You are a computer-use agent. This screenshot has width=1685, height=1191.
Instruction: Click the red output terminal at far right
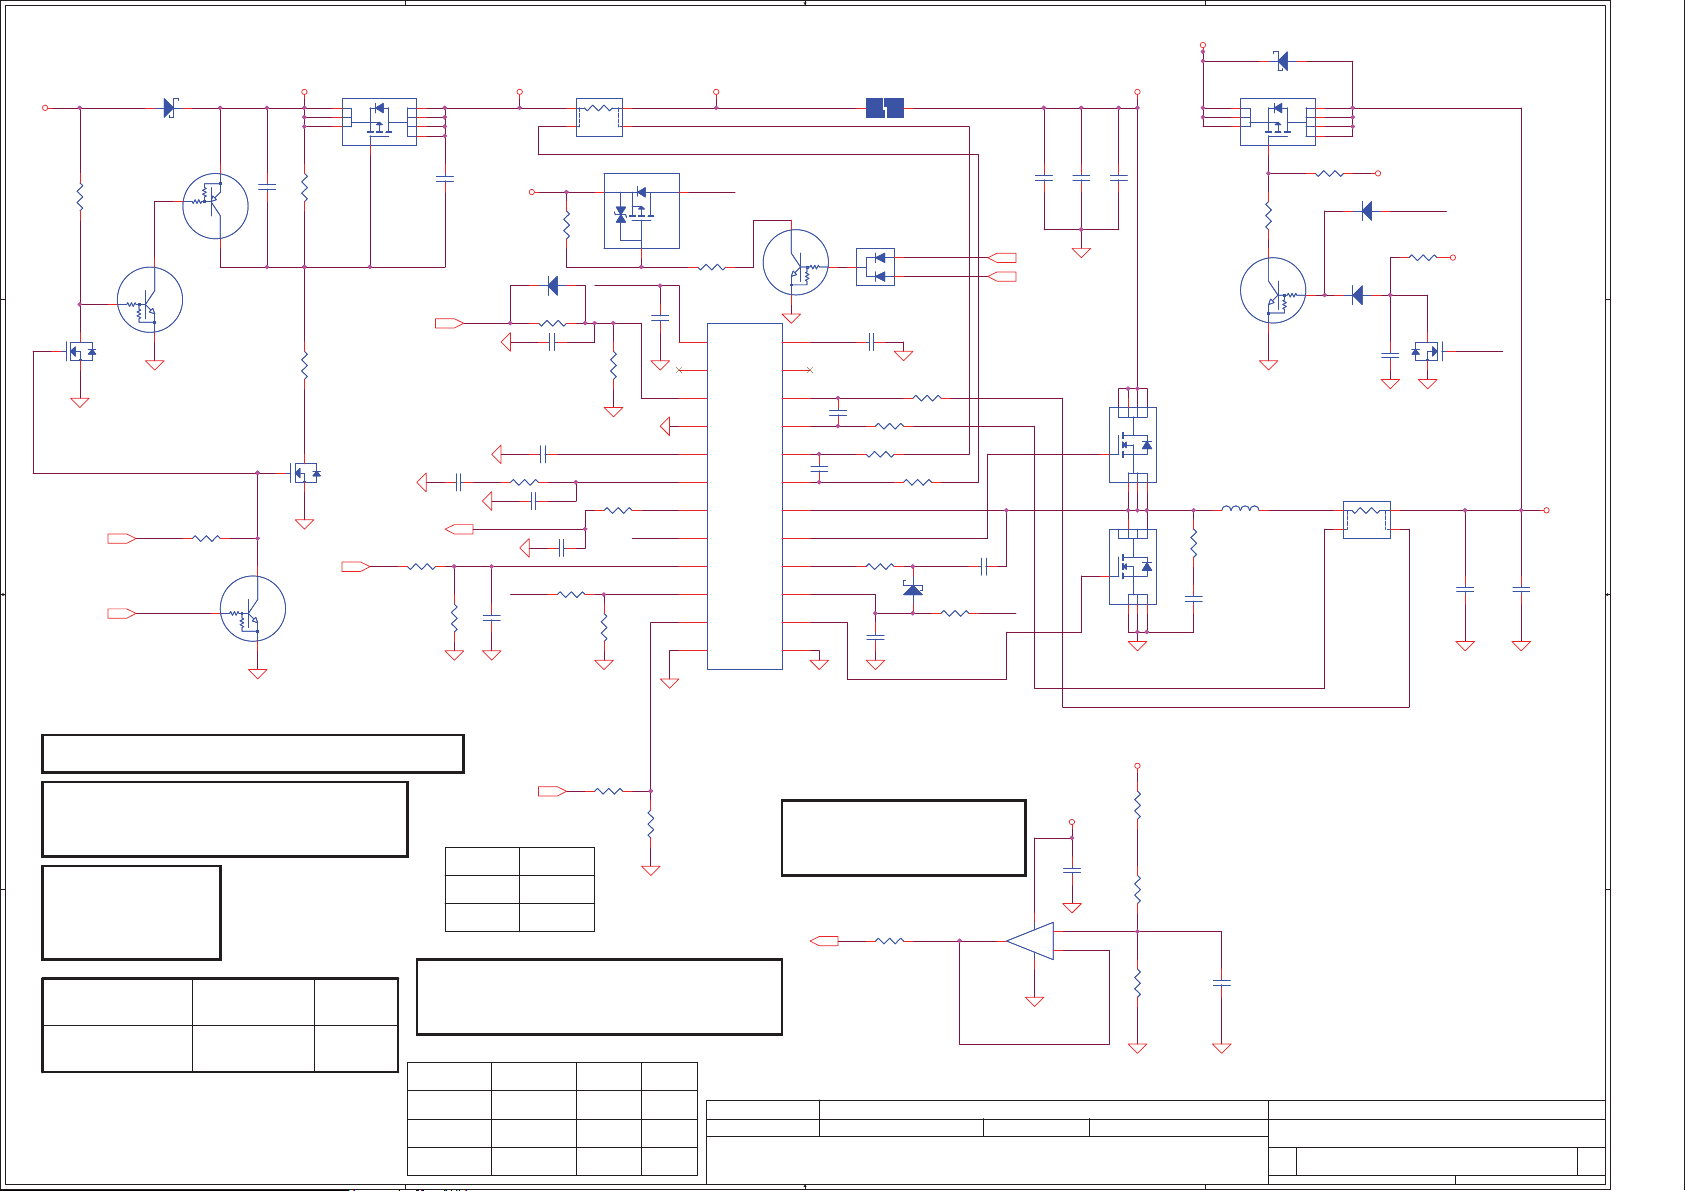1546,510
